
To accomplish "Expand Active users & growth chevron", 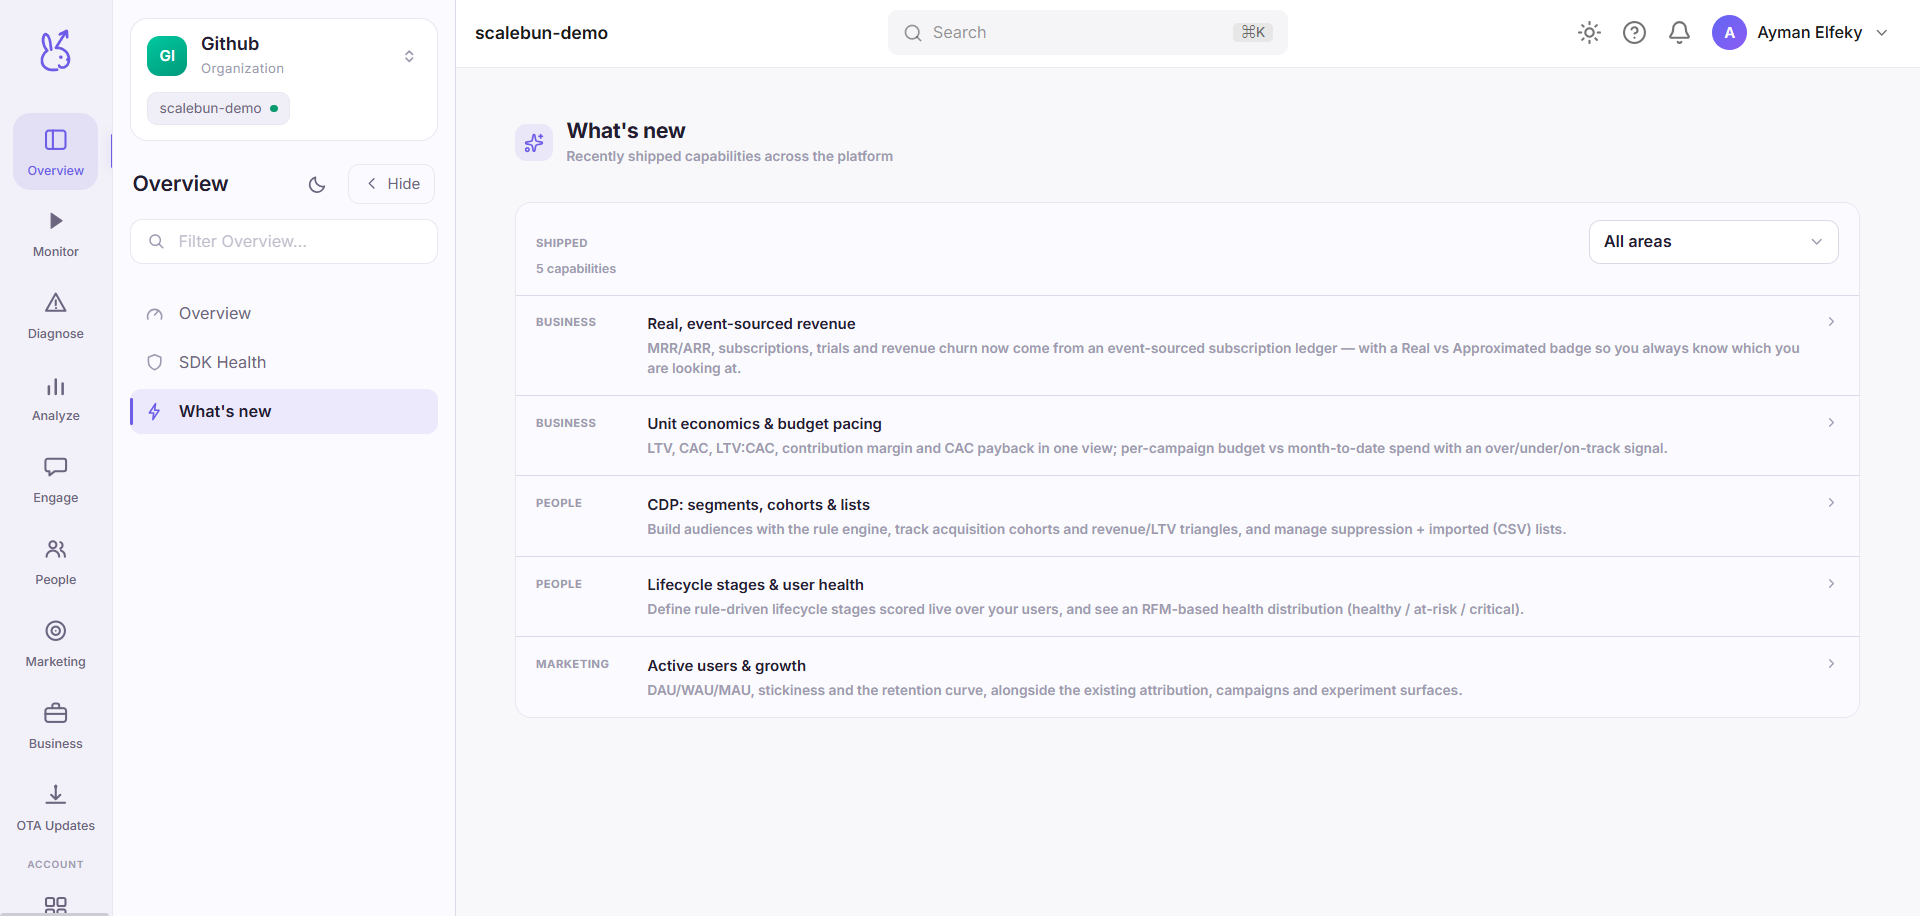I will [1831, 664].
